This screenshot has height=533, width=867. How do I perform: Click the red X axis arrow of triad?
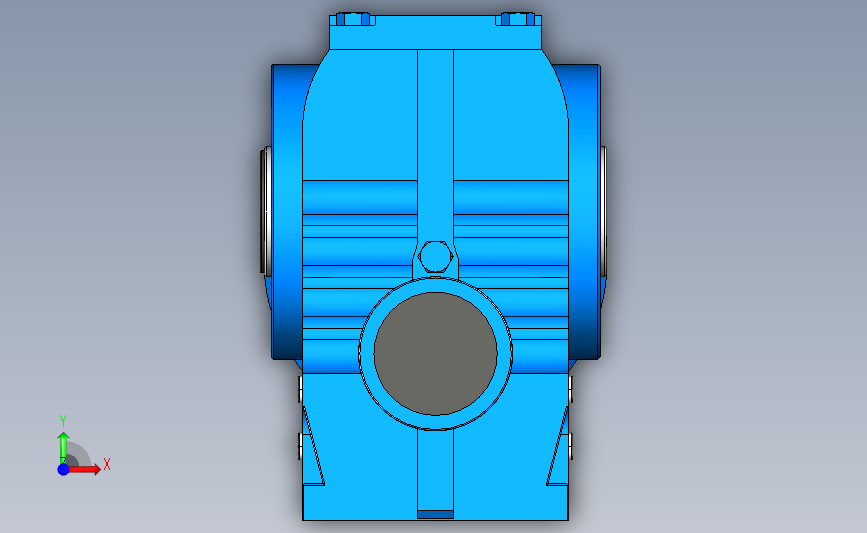pos(86,469)
